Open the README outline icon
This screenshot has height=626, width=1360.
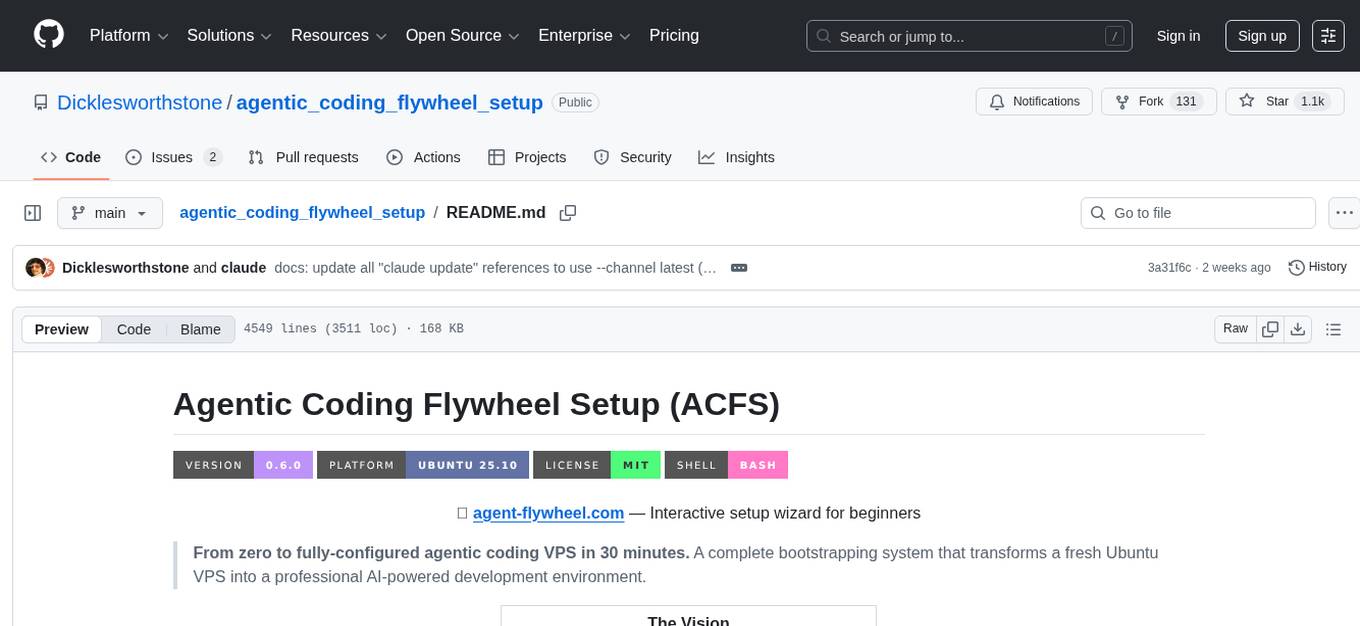pyautogui.click(x=1334, y=328)
